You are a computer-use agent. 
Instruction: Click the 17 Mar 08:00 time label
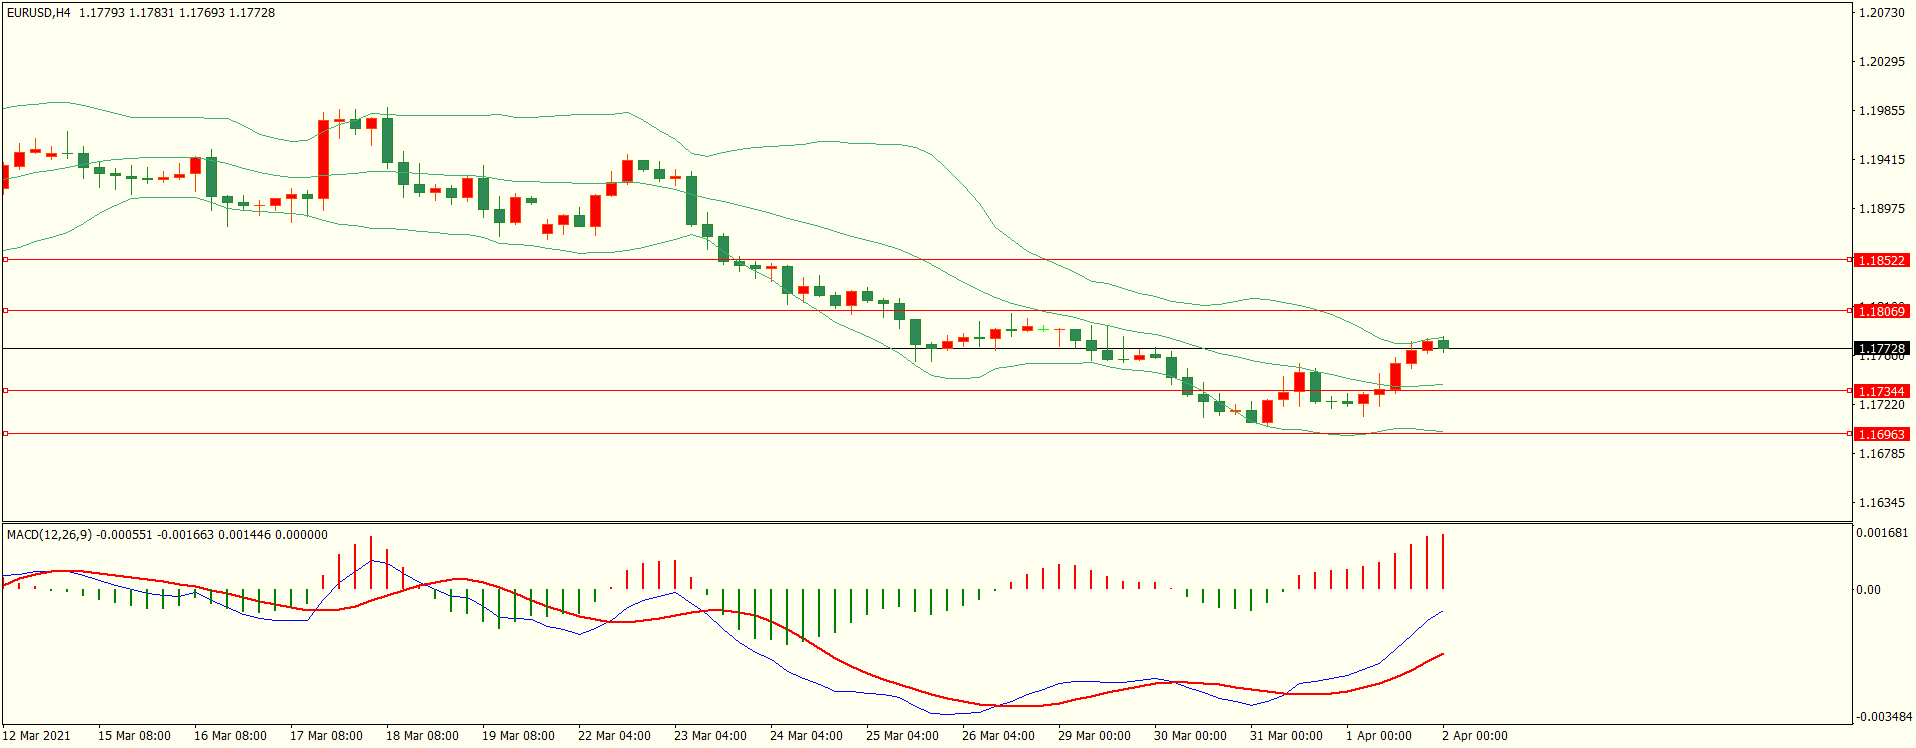tap(326, 736)
